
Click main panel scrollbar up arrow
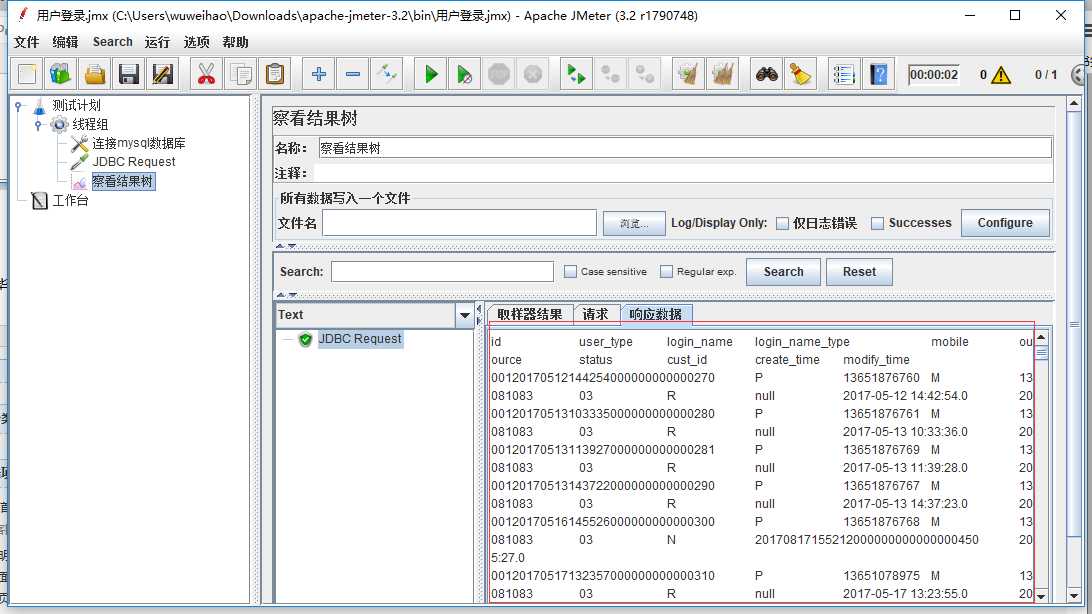(x=1074, y=104)
